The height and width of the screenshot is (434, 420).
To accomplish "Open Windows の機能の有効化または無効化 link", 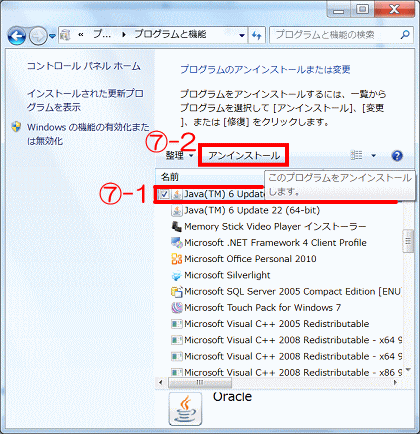I will (88, 134).
